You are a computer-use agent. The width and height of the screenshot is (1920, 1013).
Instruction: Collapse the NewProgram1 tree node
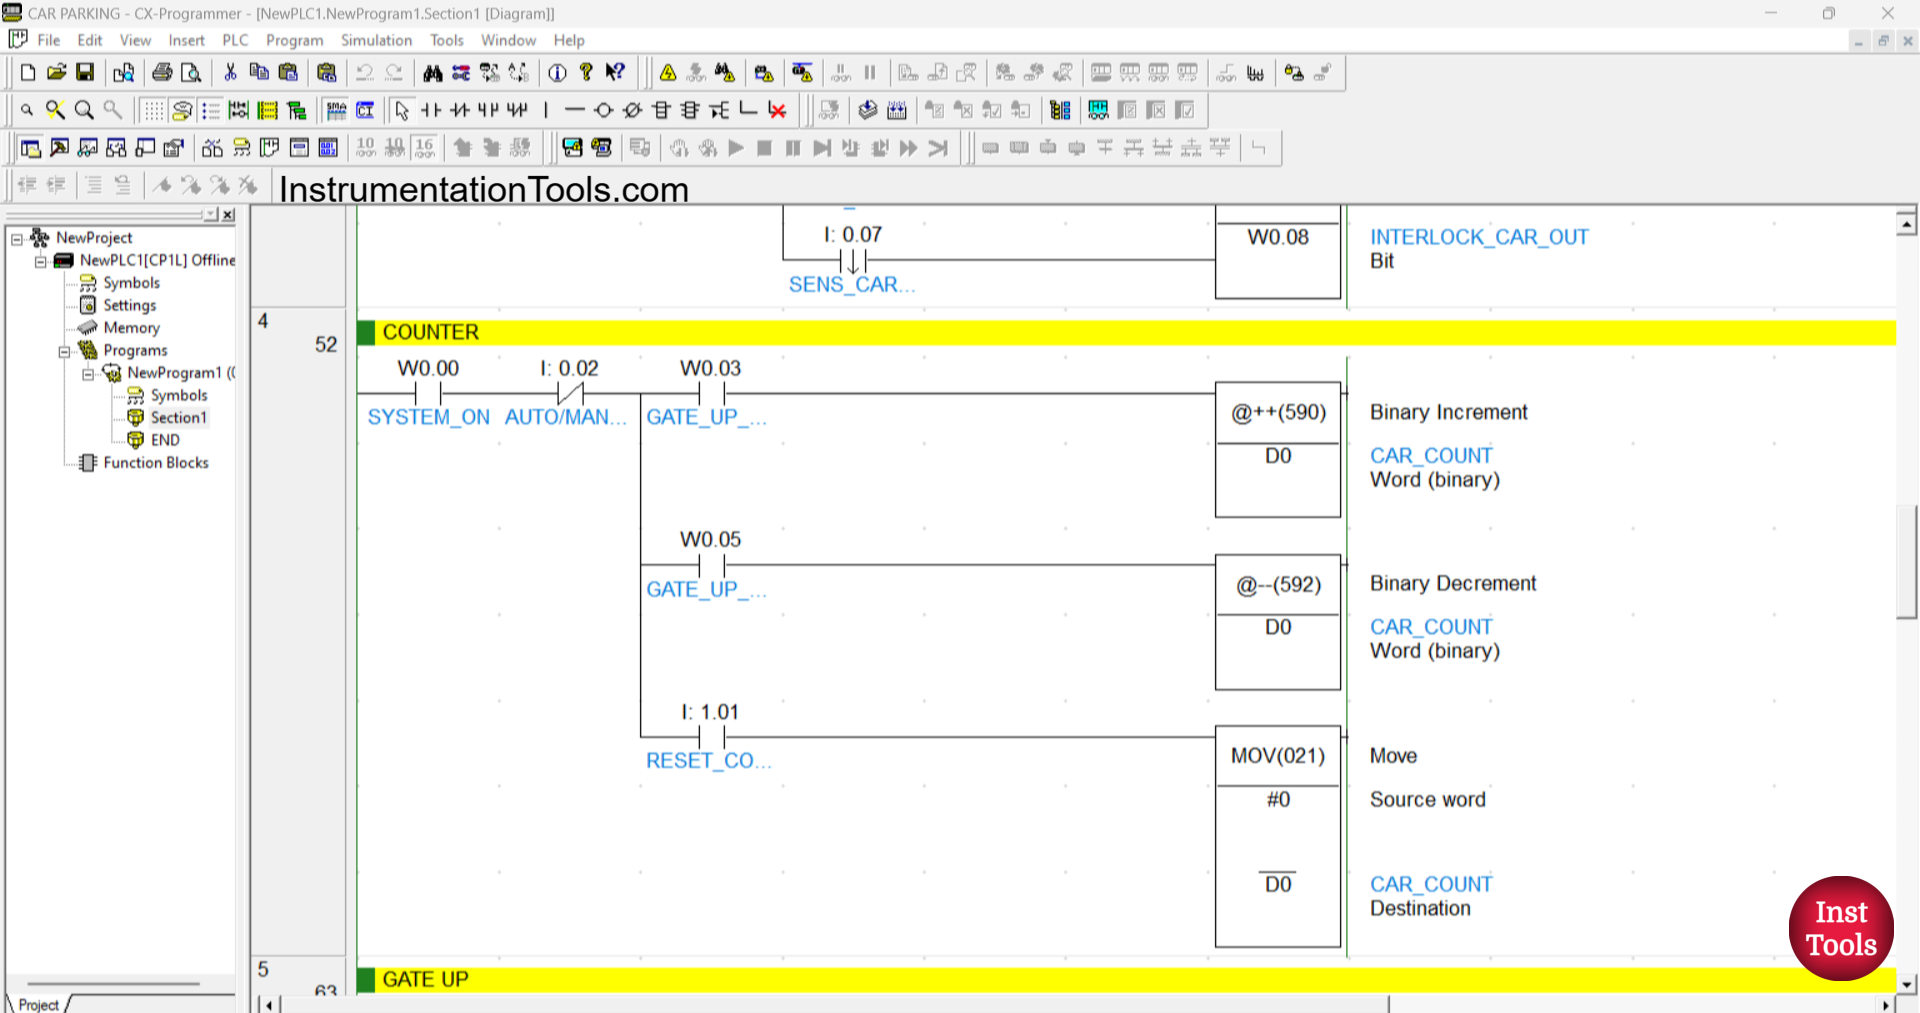tap(88, 374)
